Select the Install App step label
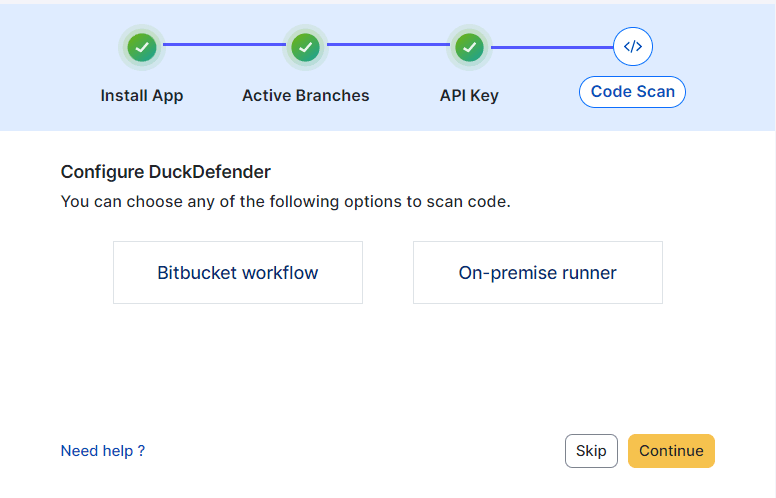 click(x=142, y=96)
